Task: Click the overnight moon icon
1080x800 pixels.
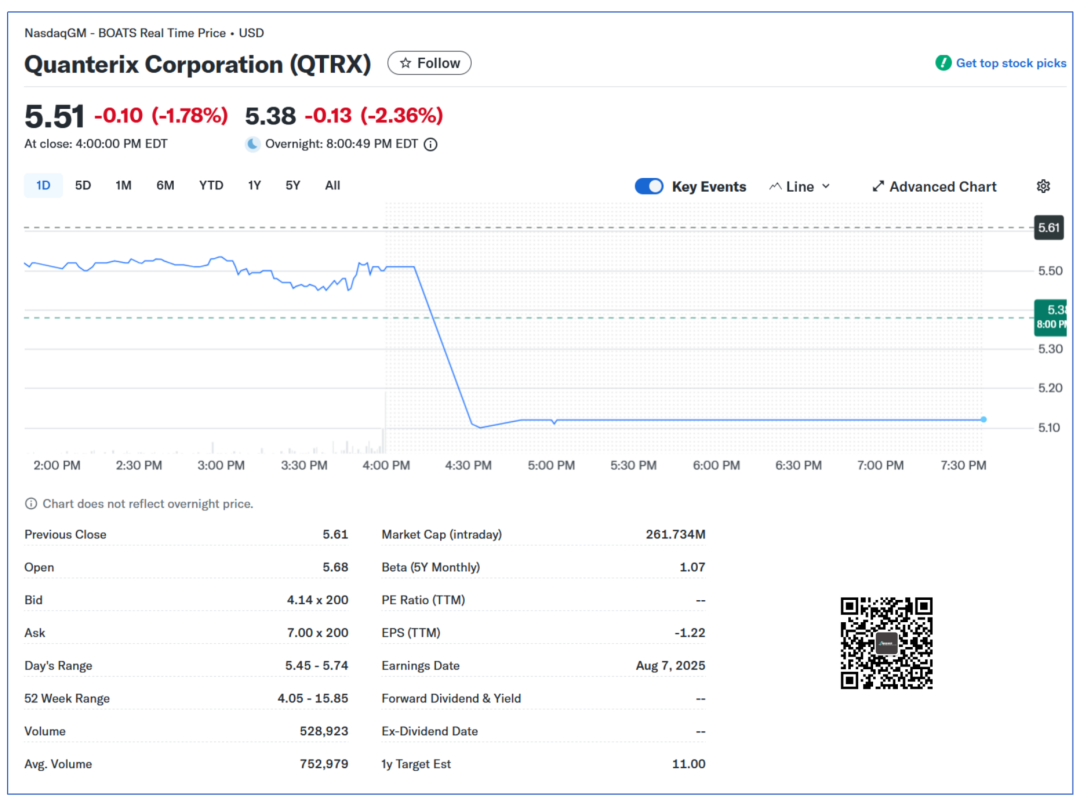Action: coord(253,144)
